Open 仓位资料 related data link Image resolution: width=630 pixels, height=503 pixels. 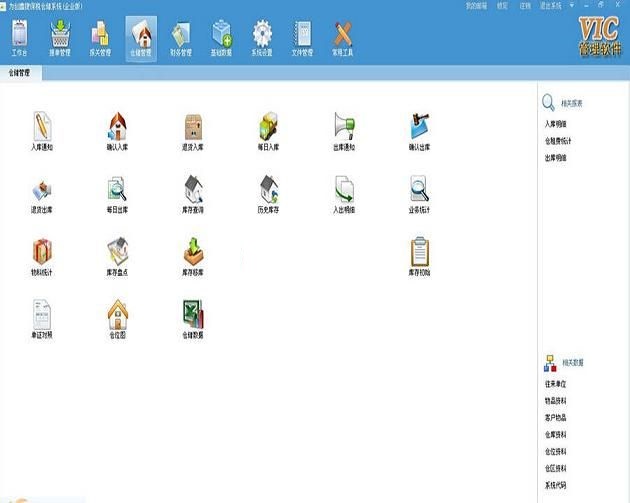(x=556, y=452)
